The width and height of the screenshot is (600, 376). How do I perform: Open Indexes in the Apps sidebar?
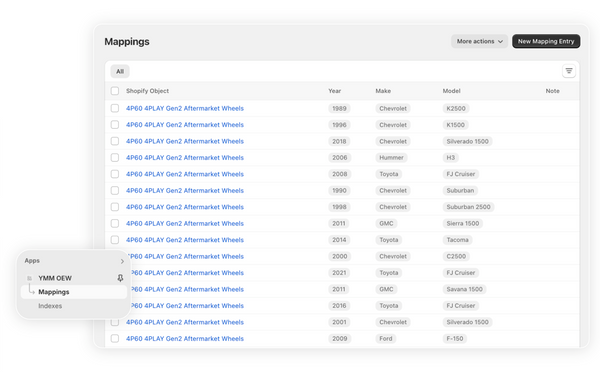[50, 306]
